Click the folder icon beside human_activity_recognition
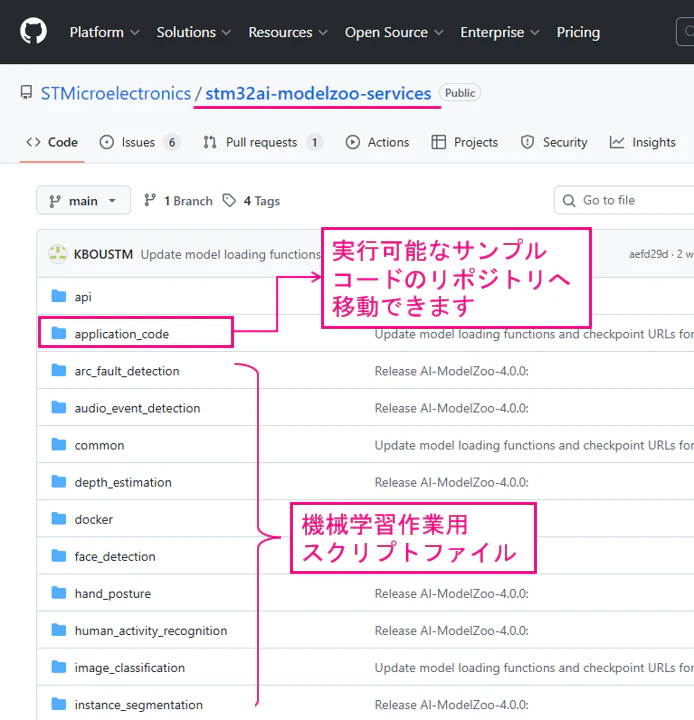 [59, 630]
